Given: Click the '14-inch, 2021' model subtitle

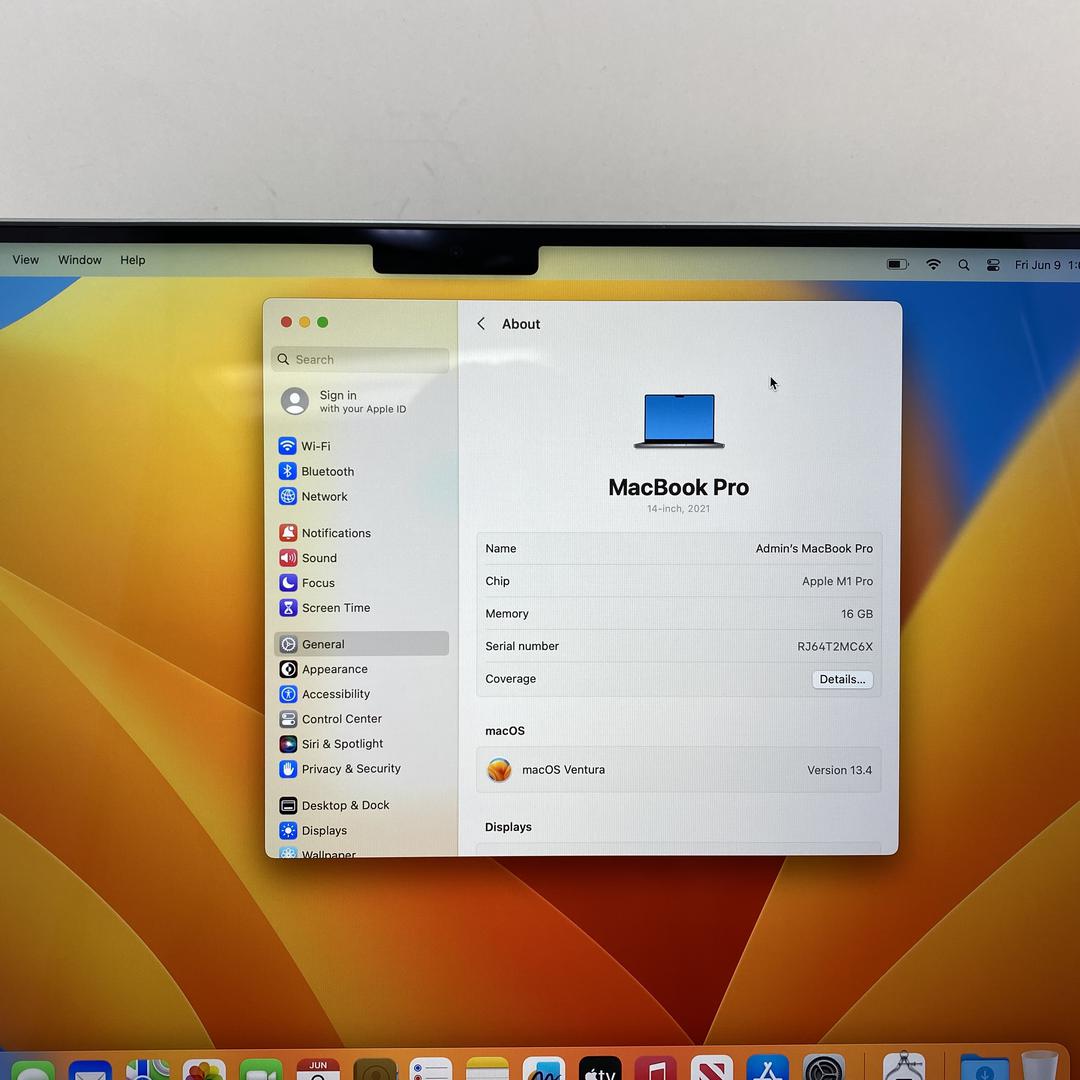Looking at the screenshot, I should pos(678,508).
